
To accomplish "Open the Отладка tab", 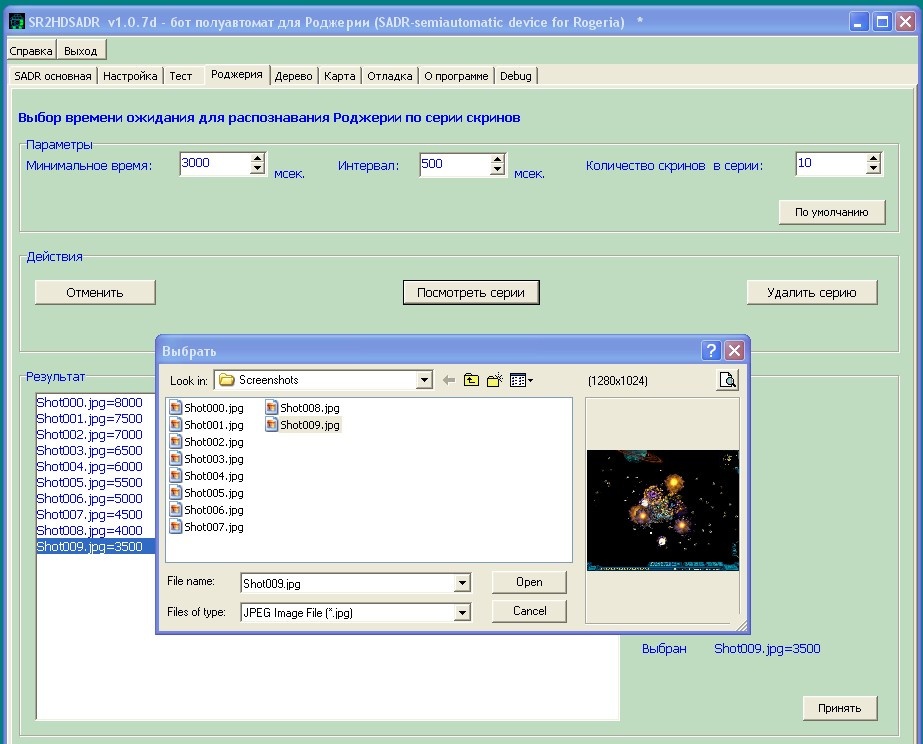I will [x=390, y=76].
